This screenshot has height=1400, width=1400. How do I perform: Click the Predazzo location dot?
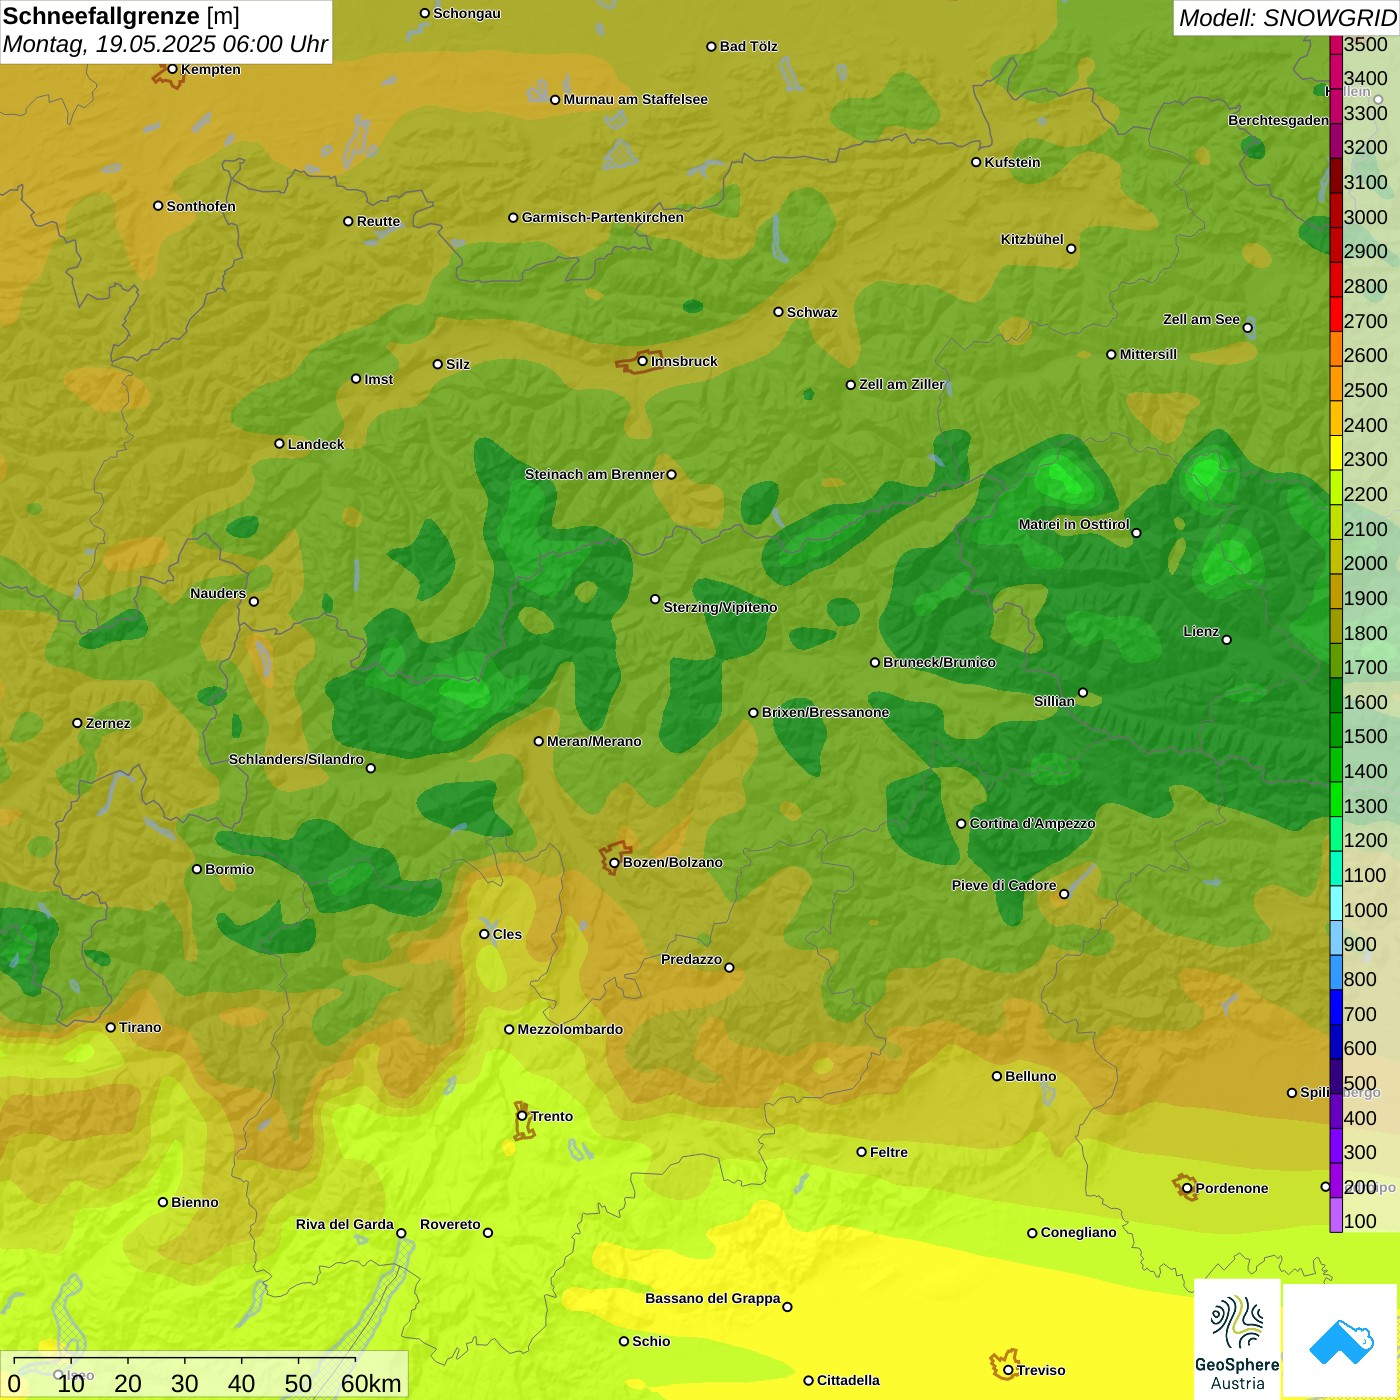(x=729, y=967)
